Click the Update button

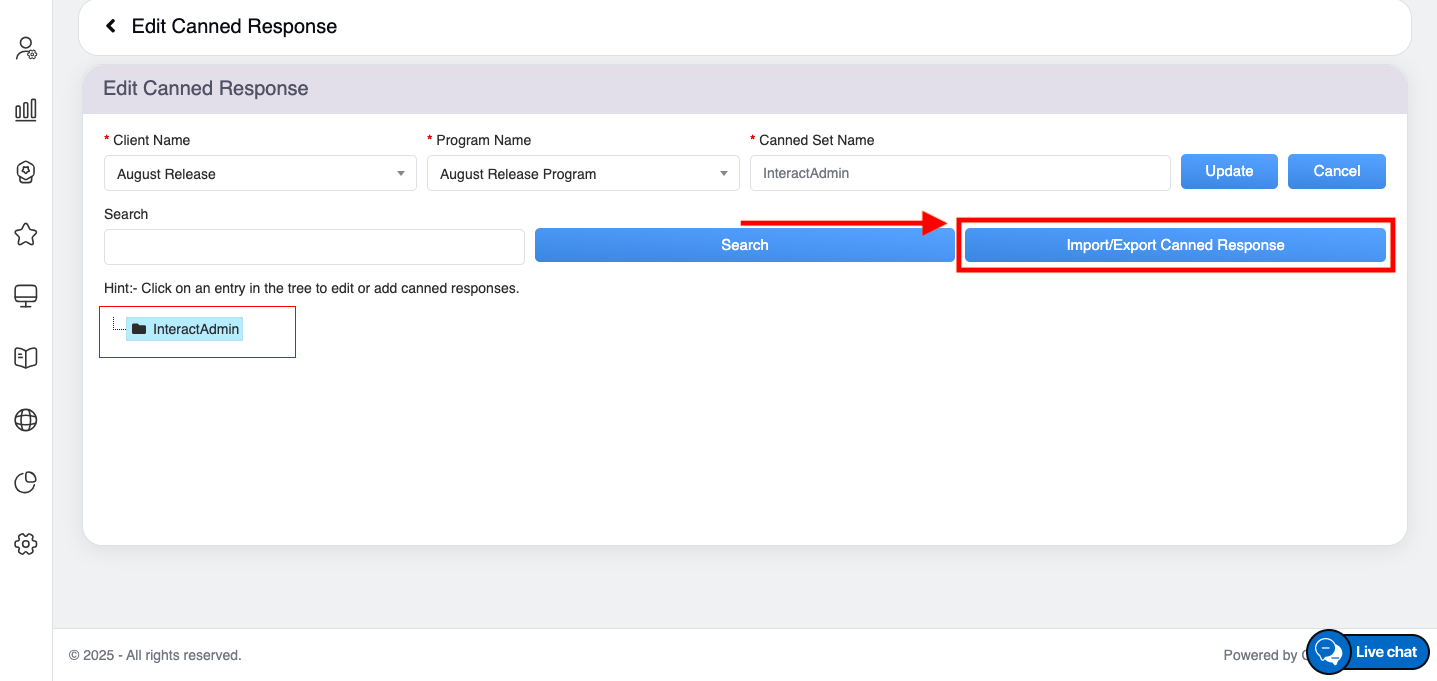(1229, 171)
